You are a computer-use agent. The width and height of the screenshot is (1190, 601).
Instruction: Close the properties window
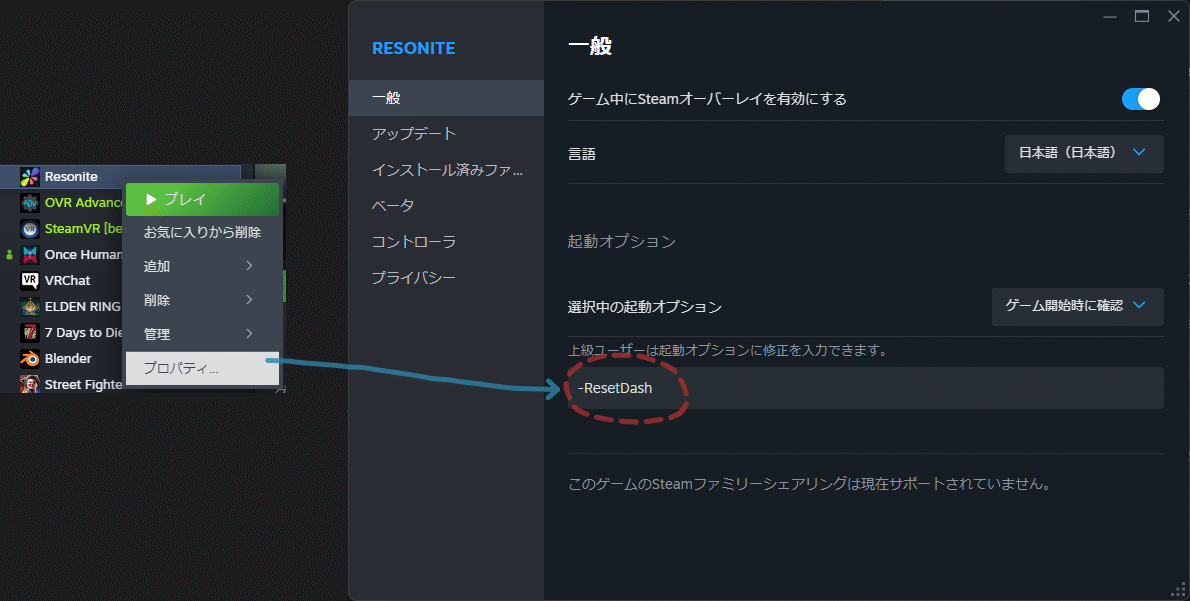point(1173,17)
